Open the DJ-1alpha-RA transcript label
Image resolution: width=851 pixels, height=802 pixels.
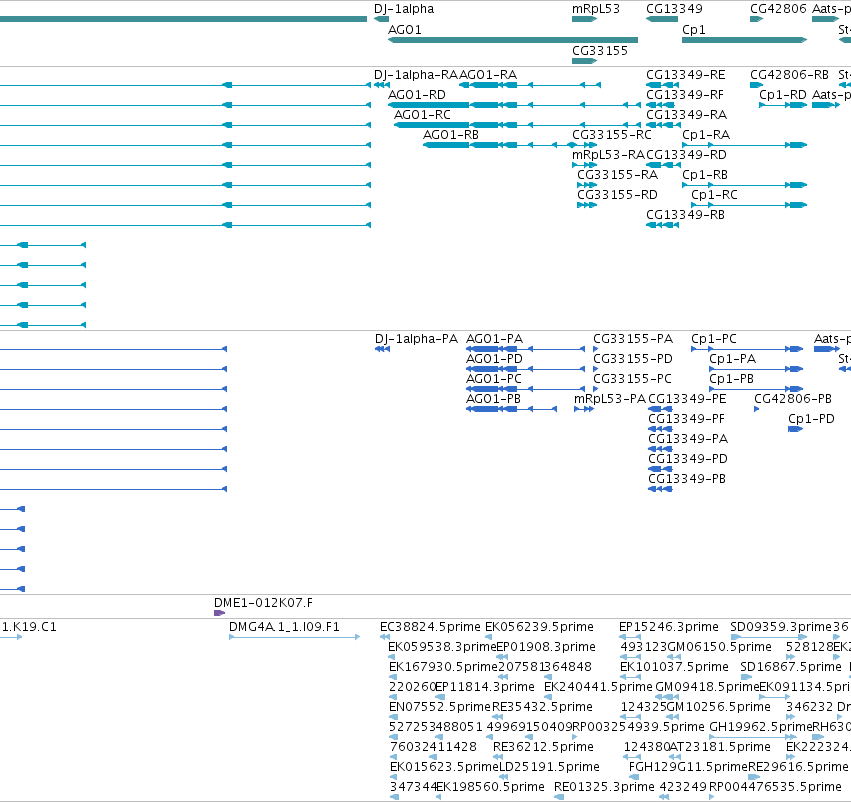click(x=416, y=75)
